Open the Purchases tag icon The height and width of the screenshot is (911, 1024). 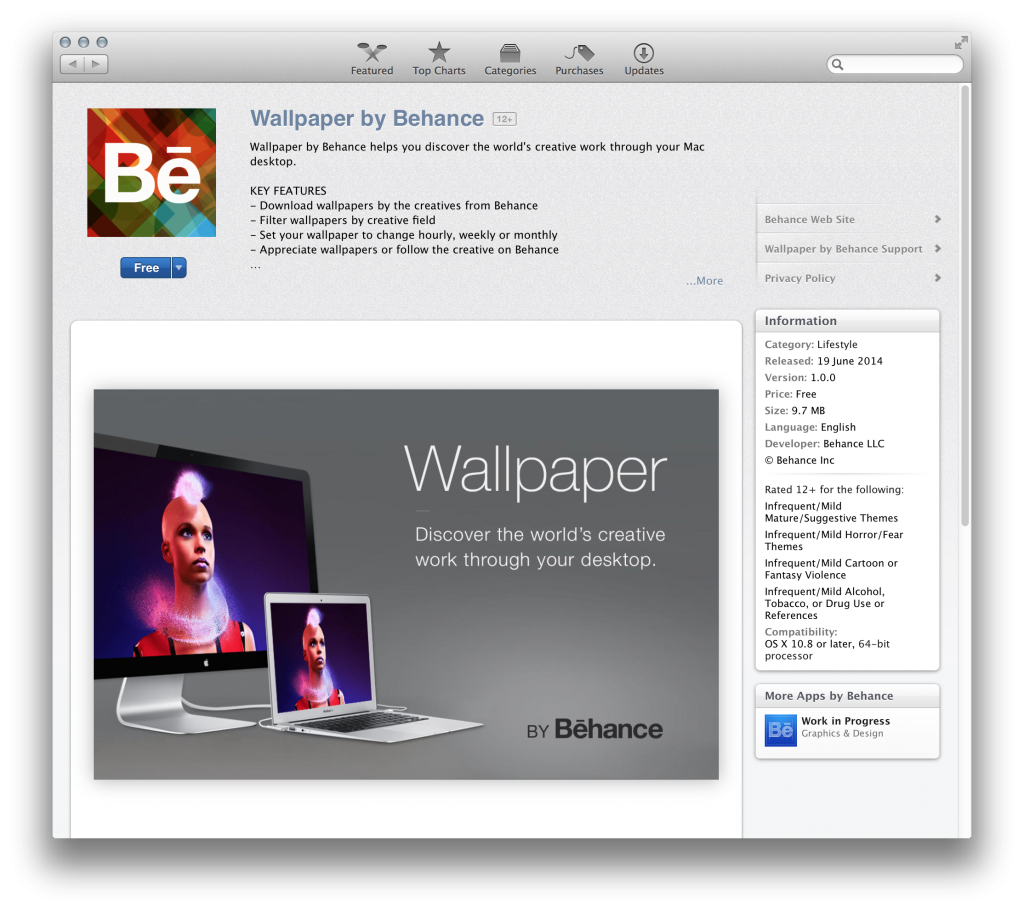tap(579, 53)
